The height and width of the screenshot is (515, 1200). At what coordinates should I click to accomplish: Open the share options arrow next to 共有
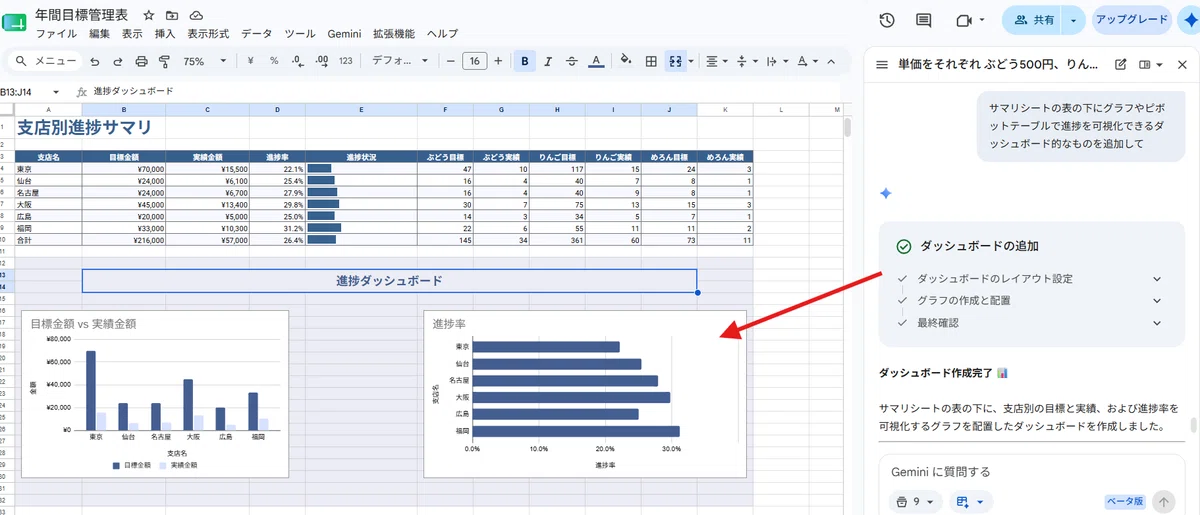point(1075,20)
